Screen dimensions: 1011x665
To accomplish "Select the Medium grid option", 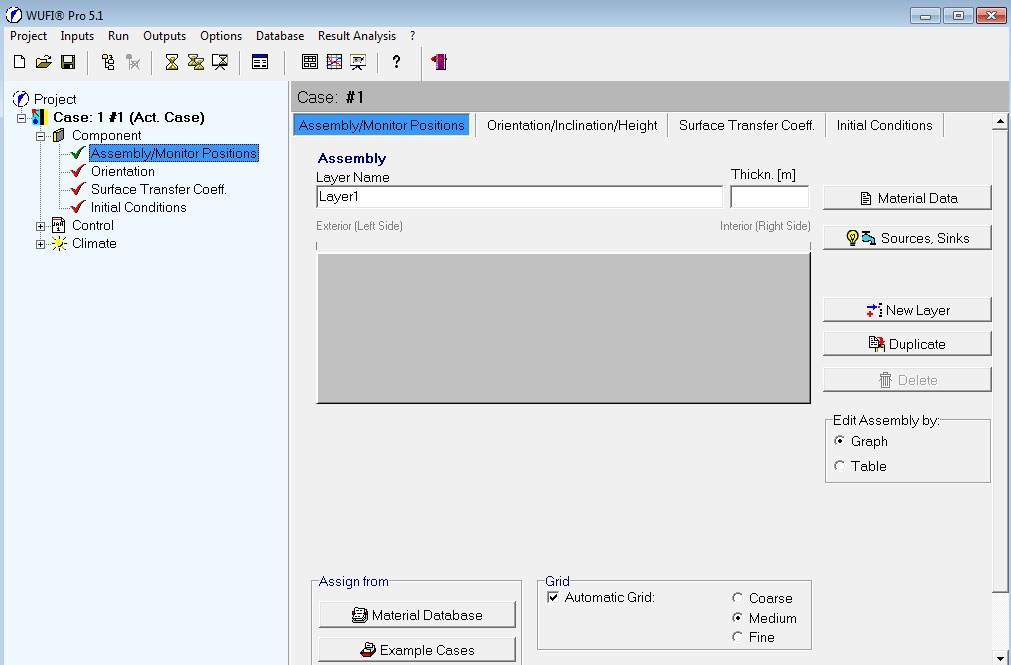I will (x=738, y=618).
